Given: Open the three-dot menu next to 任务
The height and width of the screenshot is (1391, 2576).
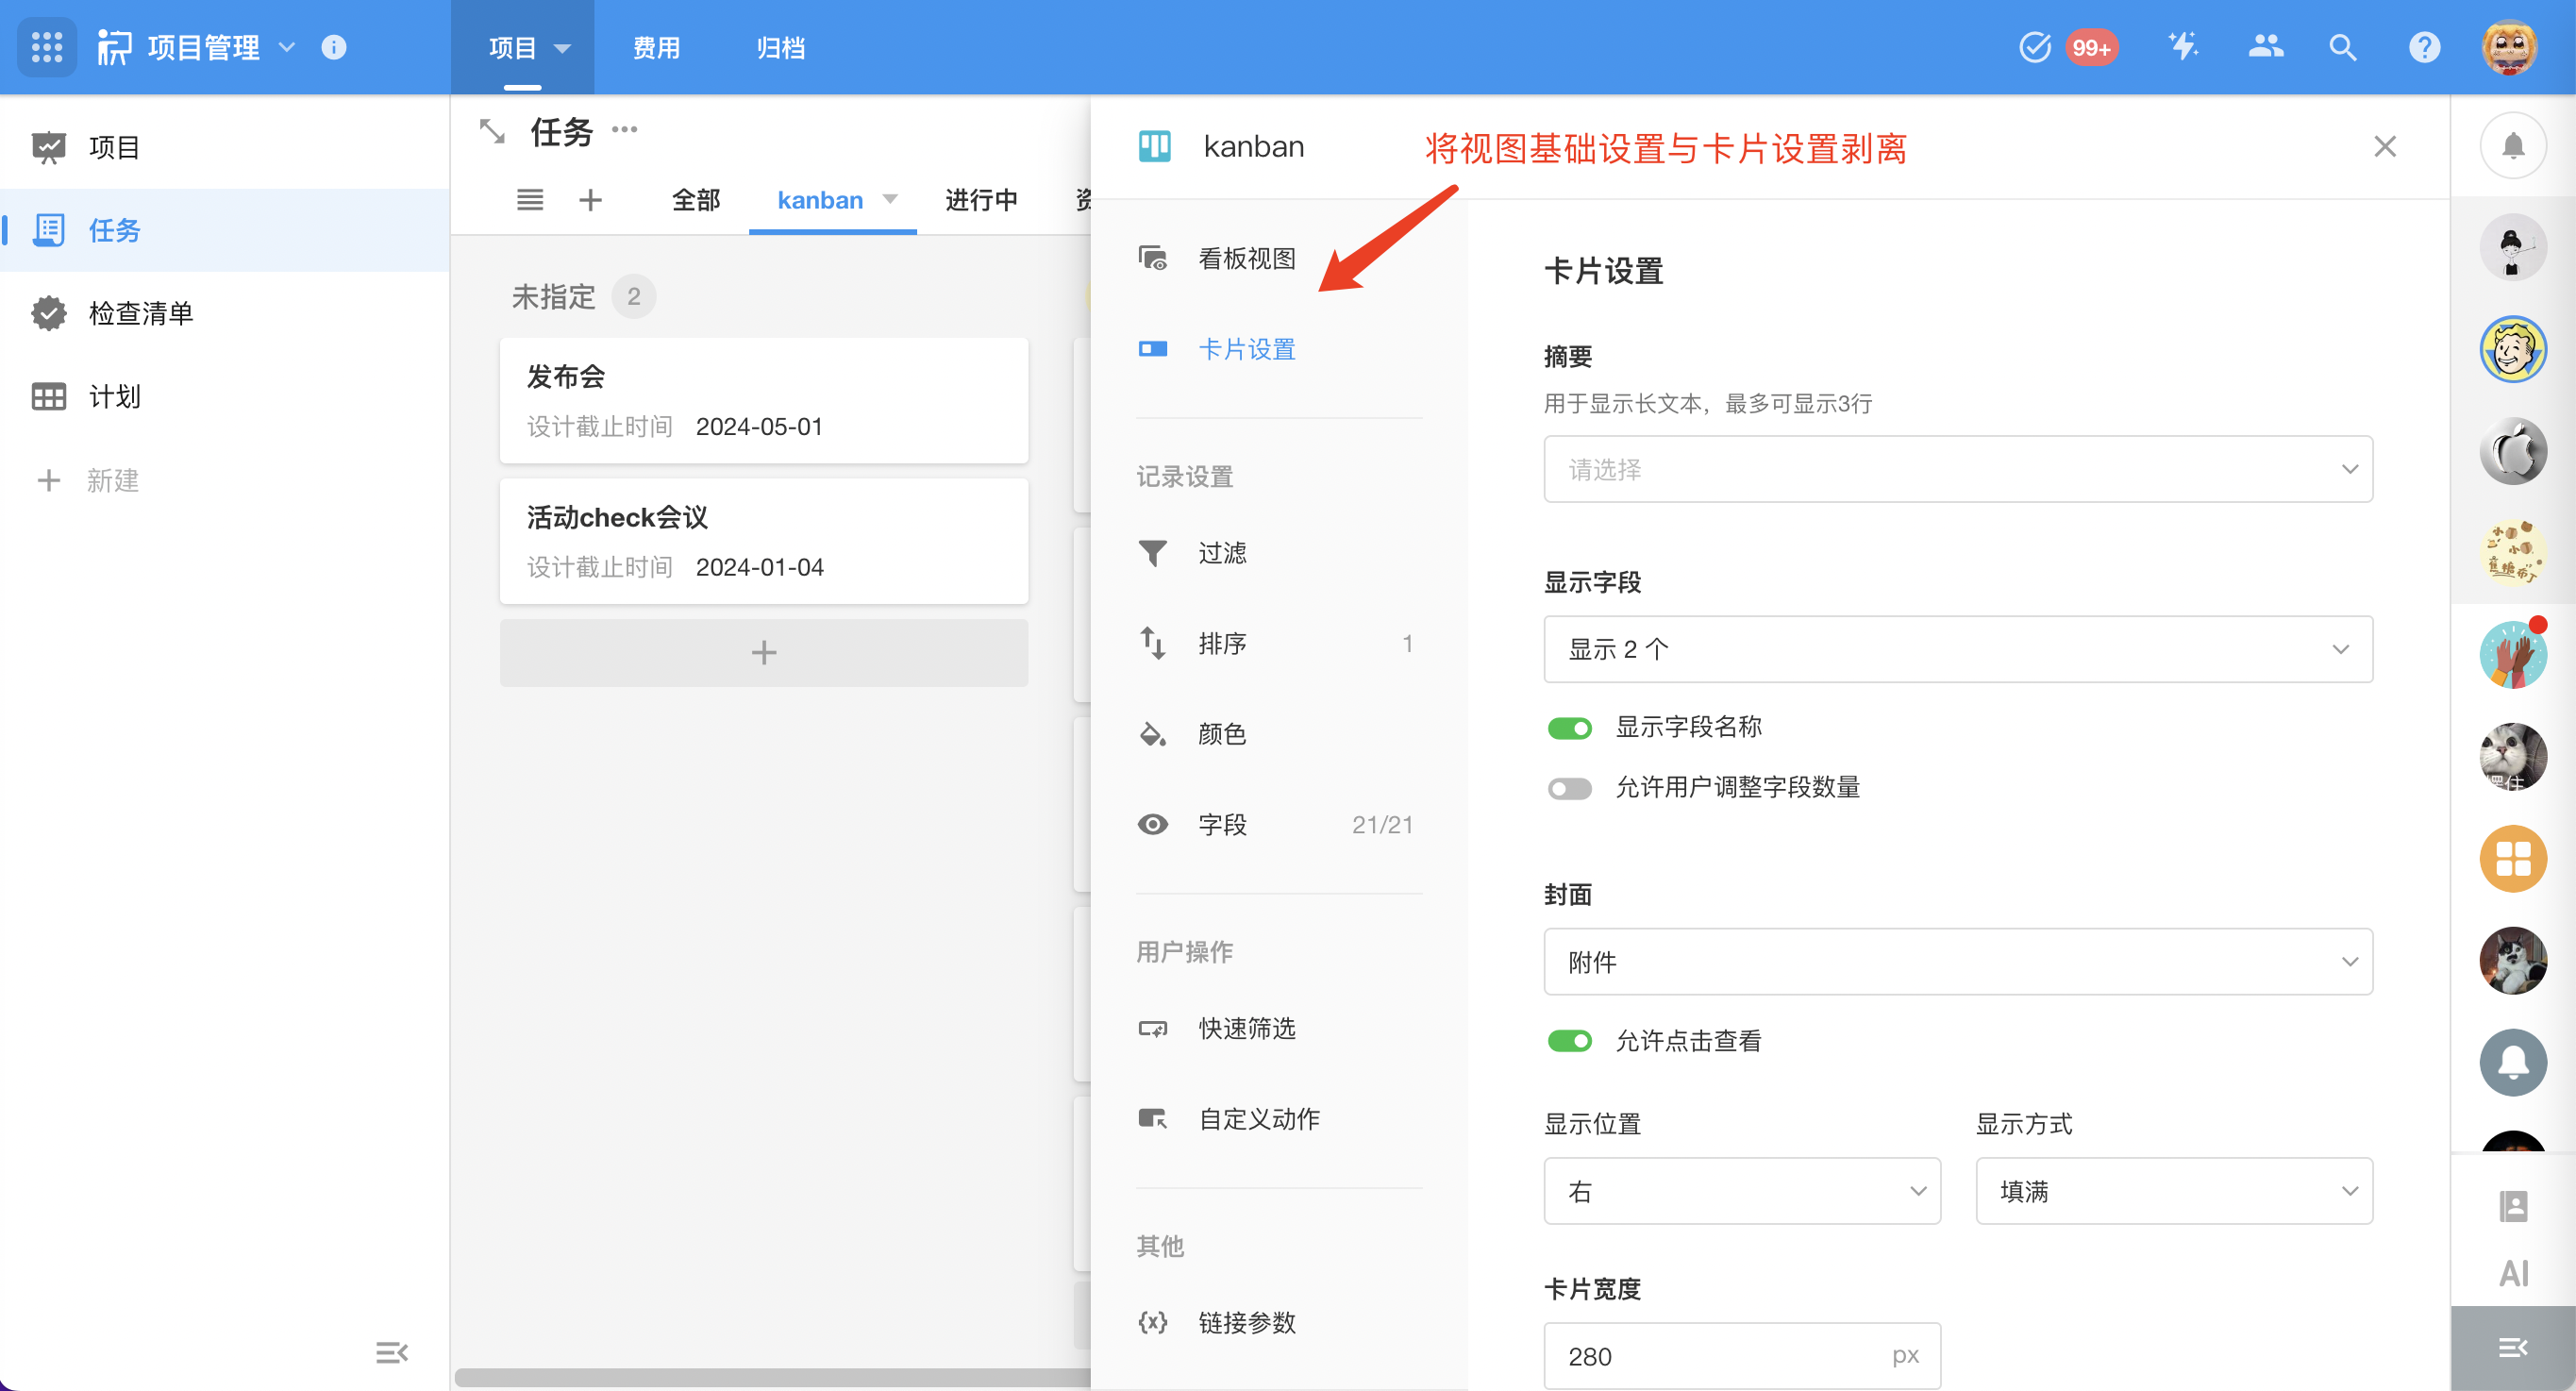Looking at the screenshot, I should click(625, 129).
